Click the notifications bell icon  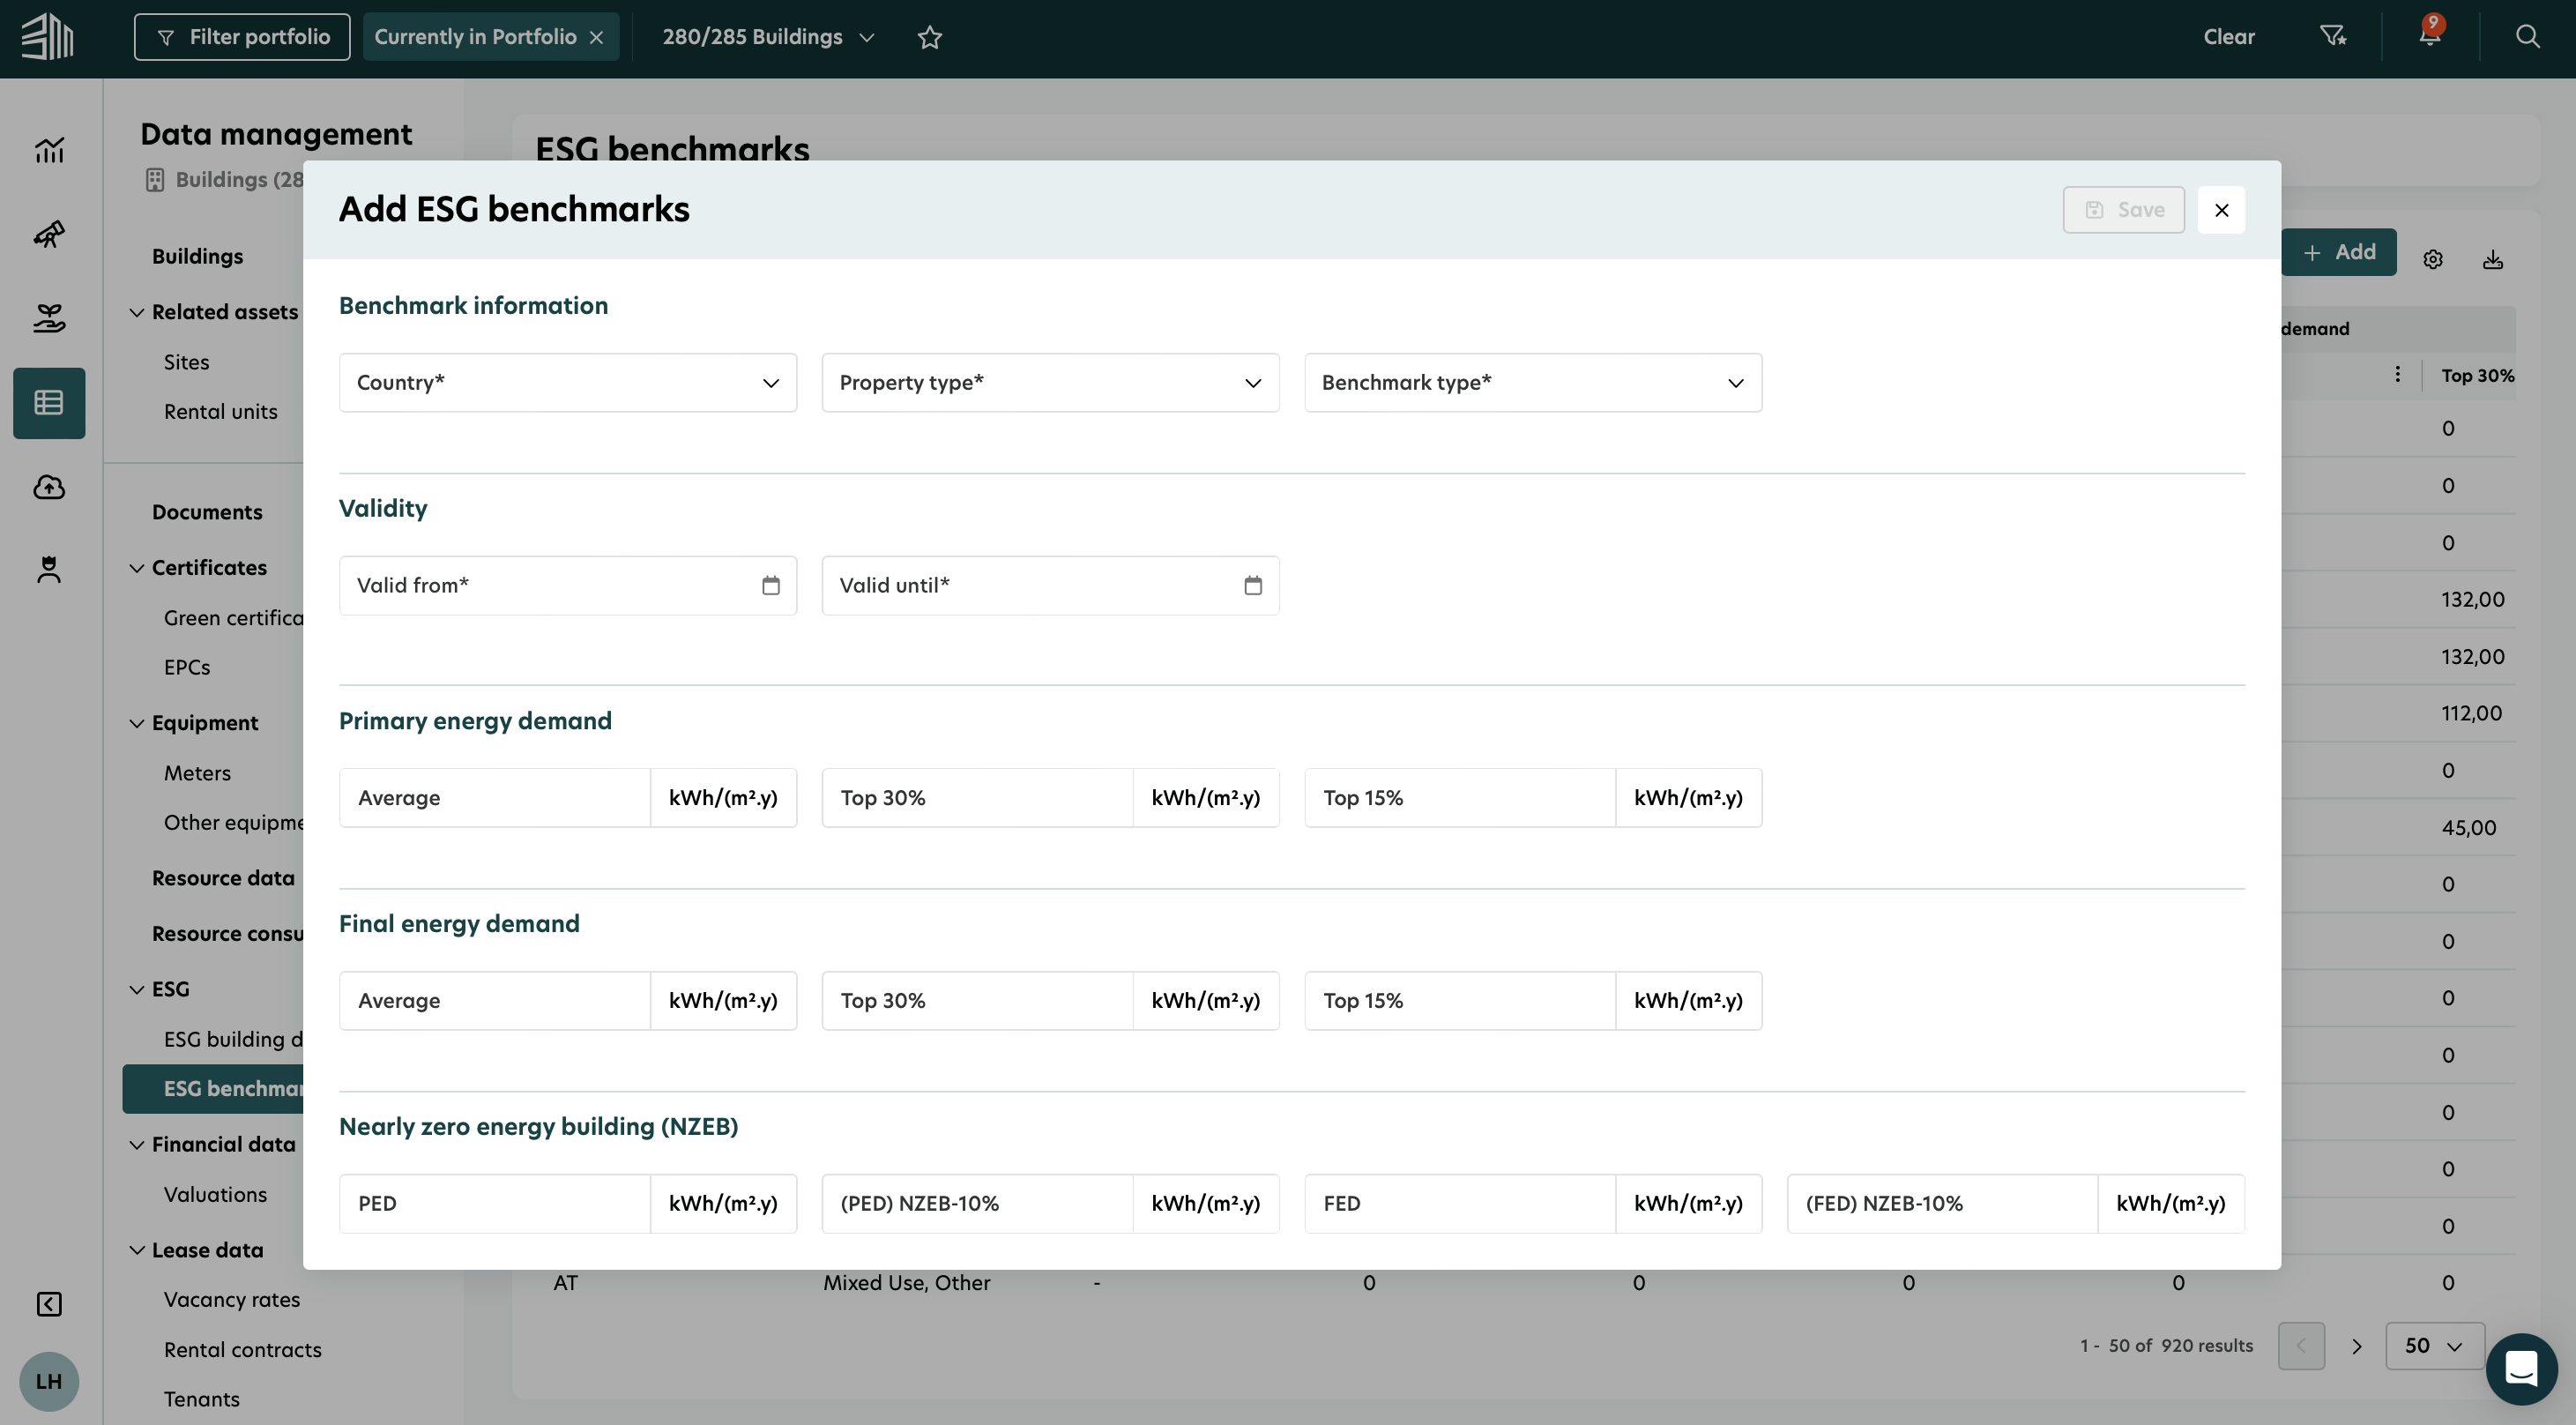[x=2429, y=36]
